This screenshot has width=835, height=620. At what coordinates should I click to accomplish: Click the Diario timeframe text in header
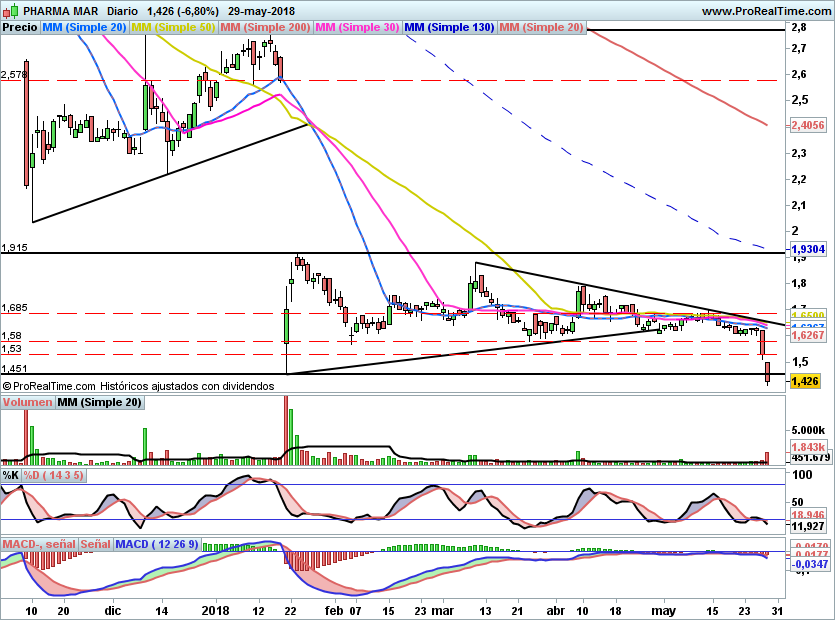[x=122, y=11]
